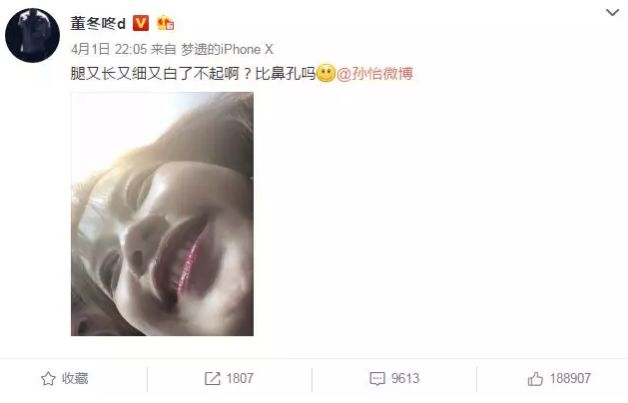Click the repost share arrow icon

pos(212,379)
